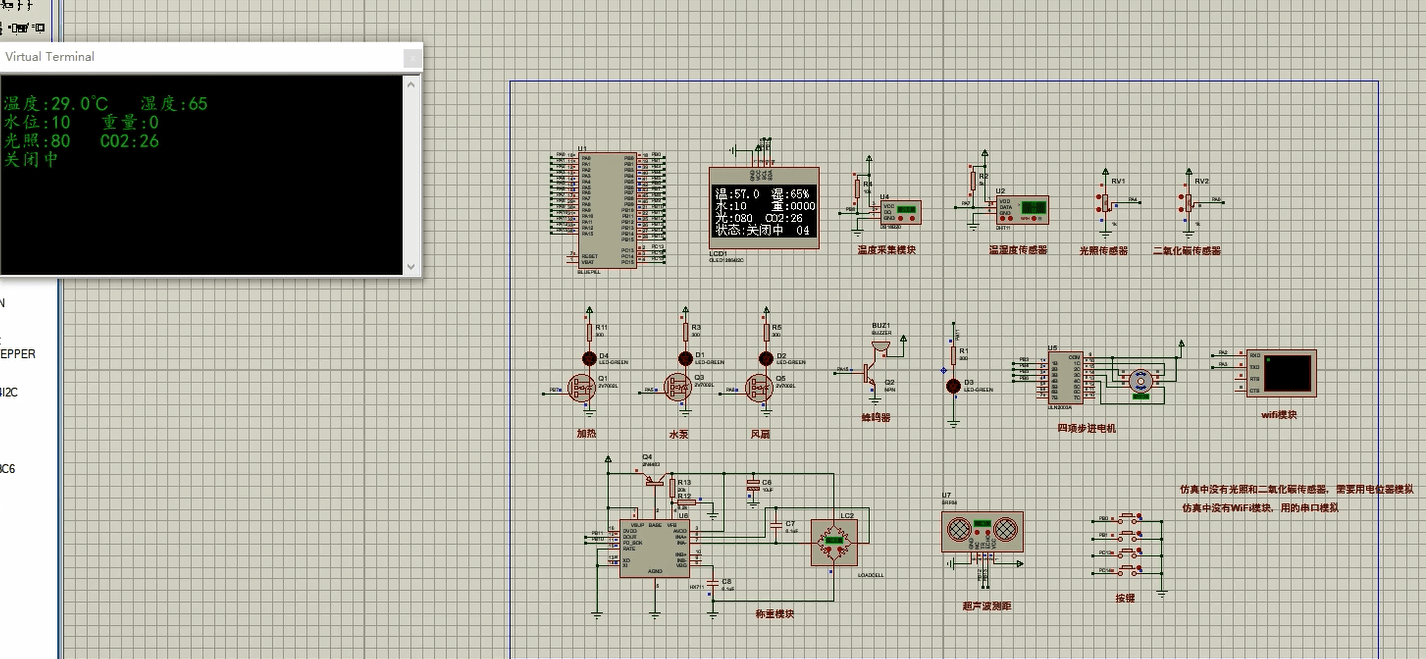Click the HX711 weighing chip U6
The height and width of the screenshot is (659, 1426).
tap(655, 548)
